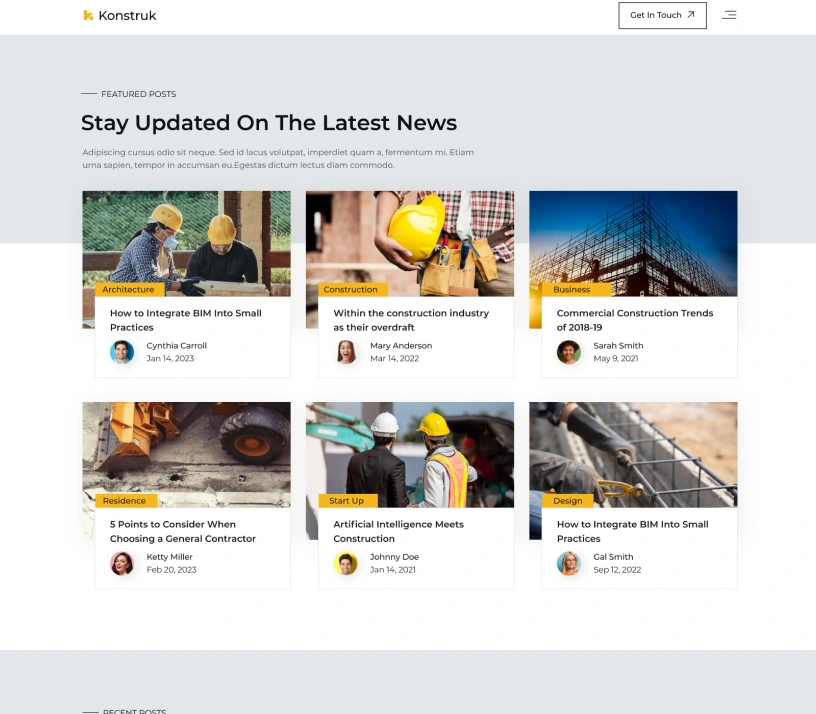Click Ketty Miller's avatar

point(122,563)
